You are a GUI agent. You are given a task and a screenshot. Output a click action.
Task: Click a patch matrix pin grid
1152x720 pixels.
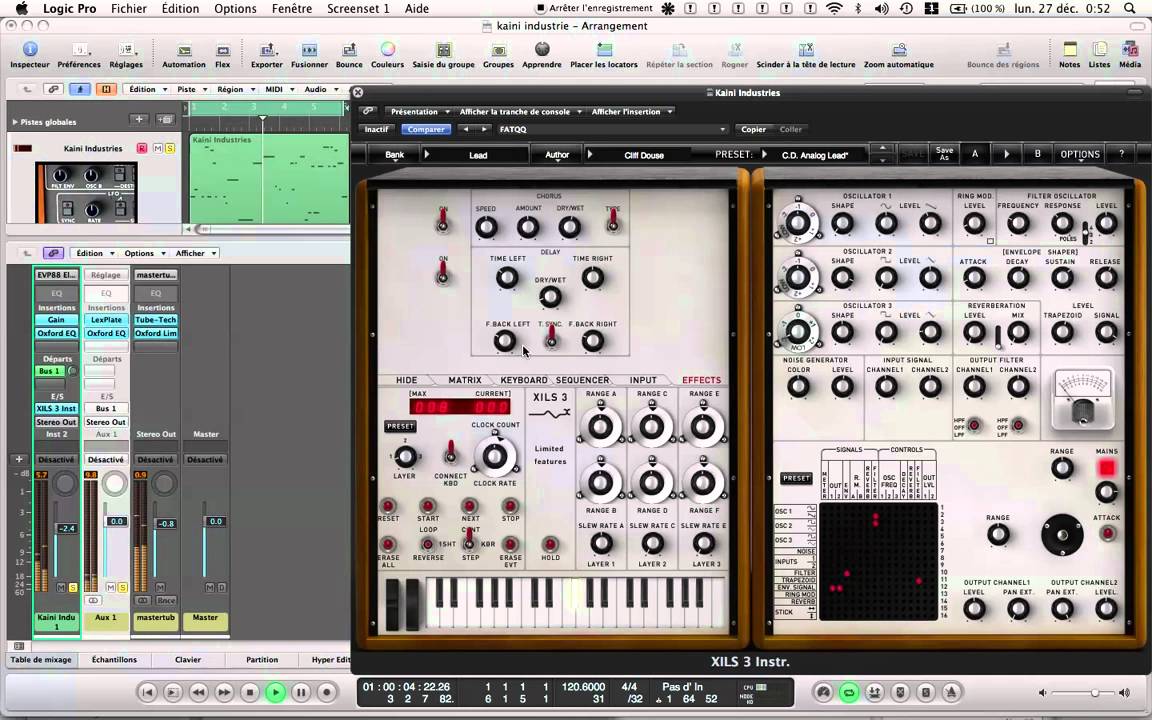pyautogui.click(x=879, y=561)
